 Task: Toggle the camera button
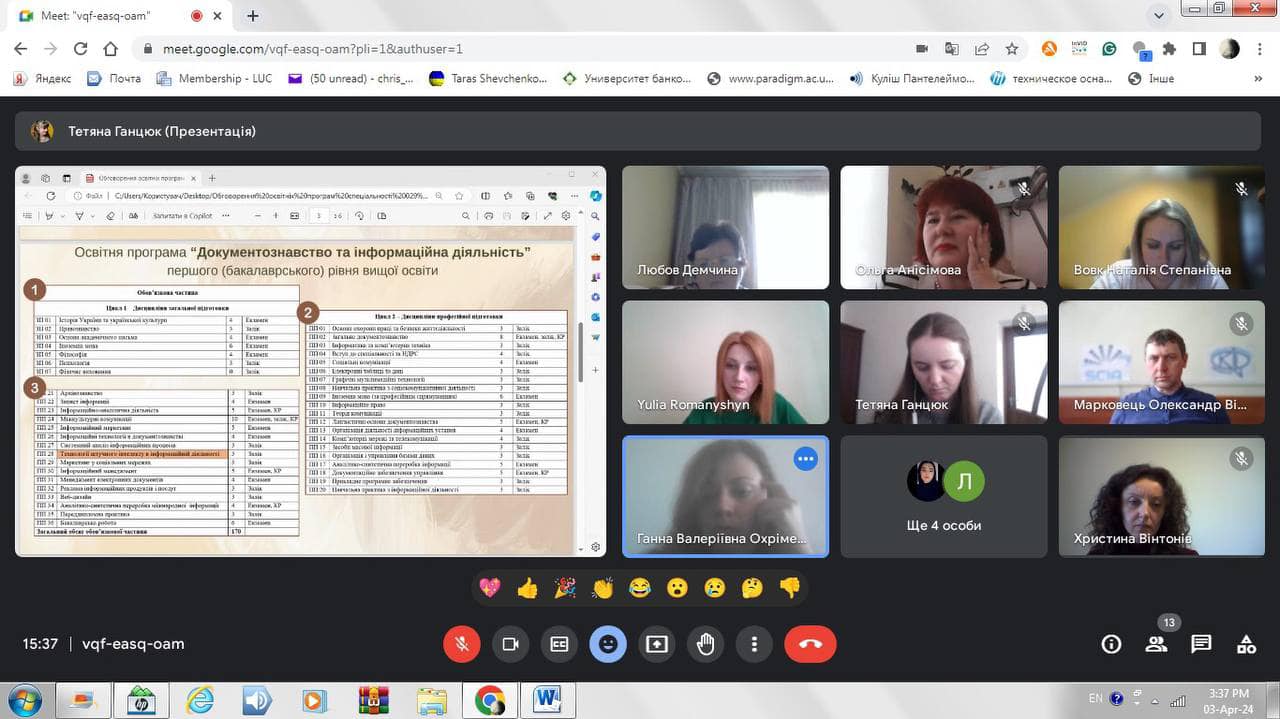tap(510, 644)
